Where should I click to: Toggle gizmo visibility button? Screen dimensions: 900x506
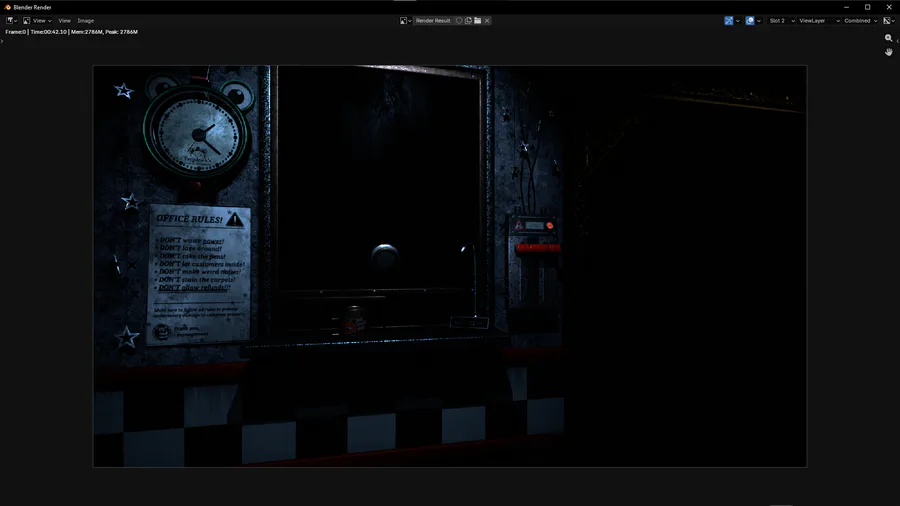coord(728,21)
